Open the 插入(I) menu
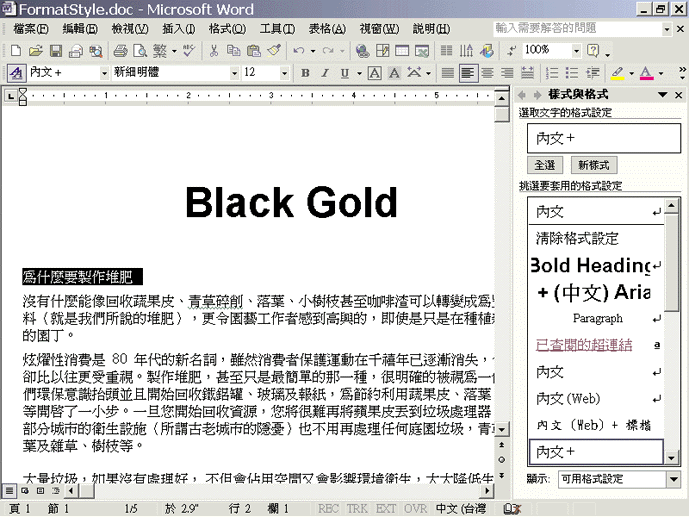689x517 pixels. (179, 29)
